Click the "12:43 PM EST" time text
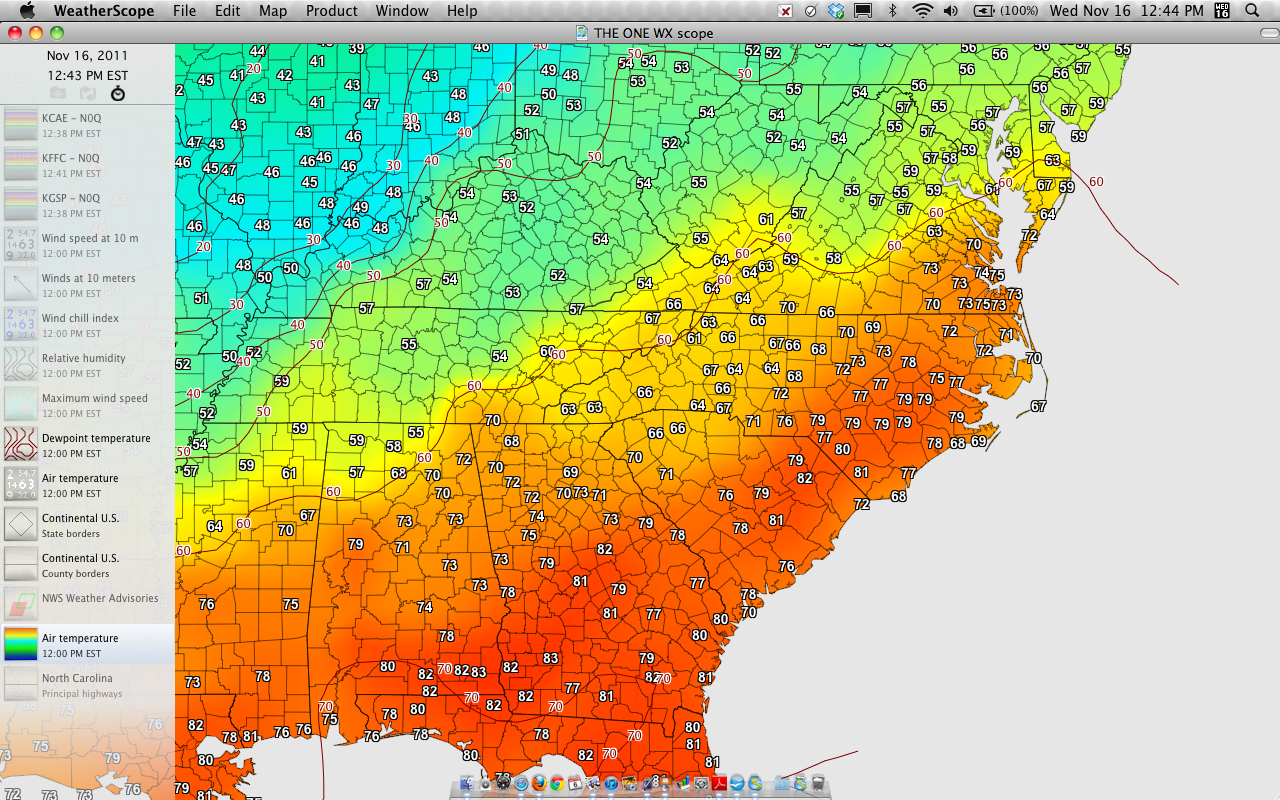This screenshot has height=800, width=1280. pos(87,75)
